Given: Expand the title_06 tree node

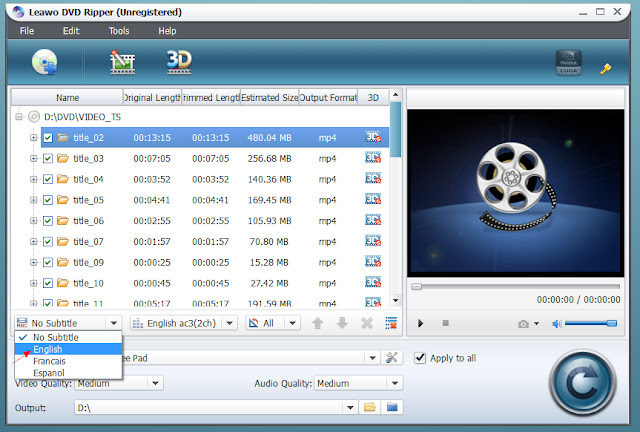Looking at the screenshot, I should tap(33, 221).
